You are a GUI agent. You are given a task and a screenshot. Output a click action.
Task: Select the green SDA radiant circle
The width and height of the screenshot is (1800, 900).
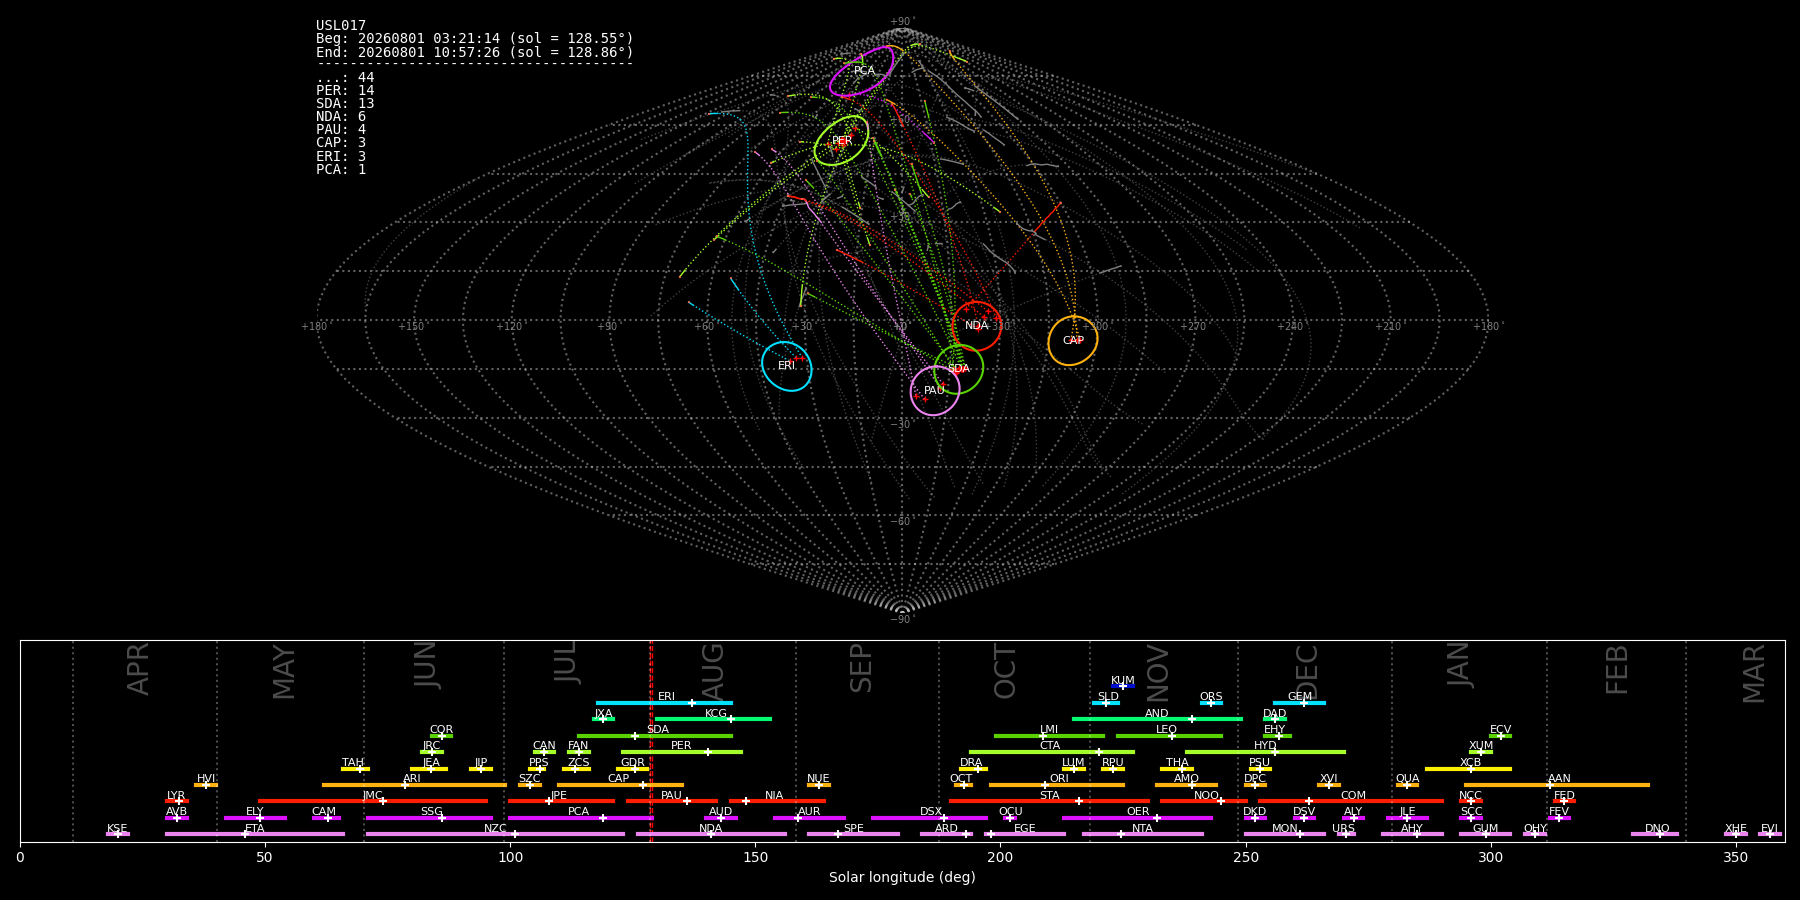pos(959,369)
